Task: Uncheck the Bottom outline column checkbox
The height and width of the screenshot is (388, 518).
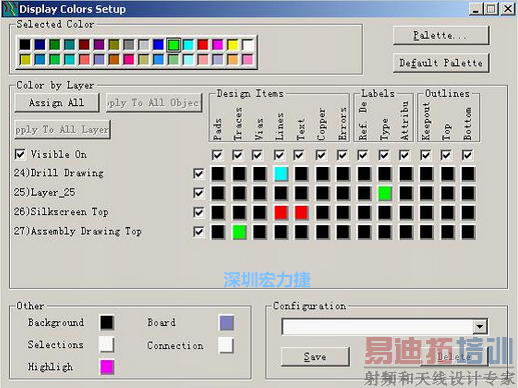Action: click(467, 155)
